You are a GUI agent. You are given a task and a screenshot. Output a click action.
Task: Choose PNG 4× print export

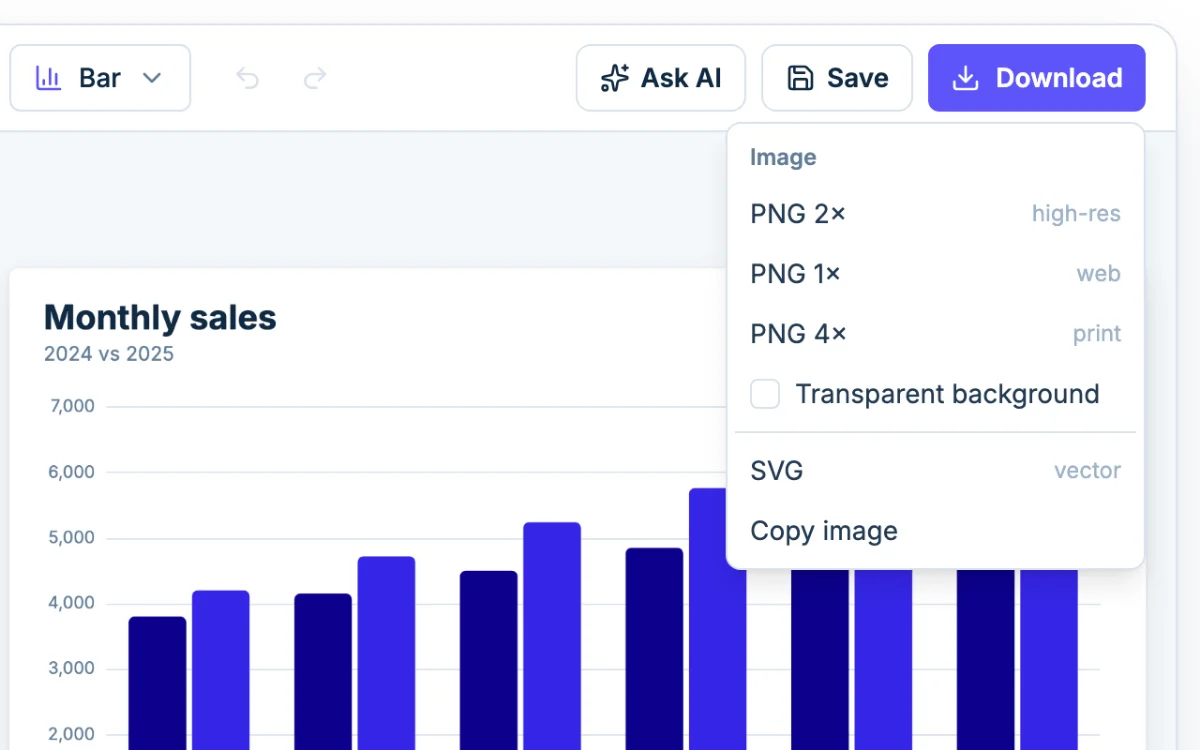point(935,334)
